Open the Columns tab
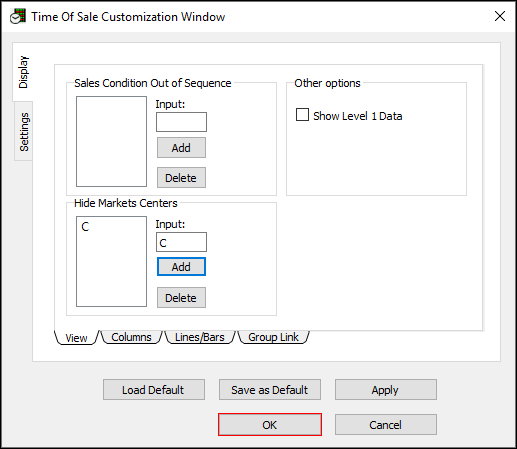 [x=131, y=337]
